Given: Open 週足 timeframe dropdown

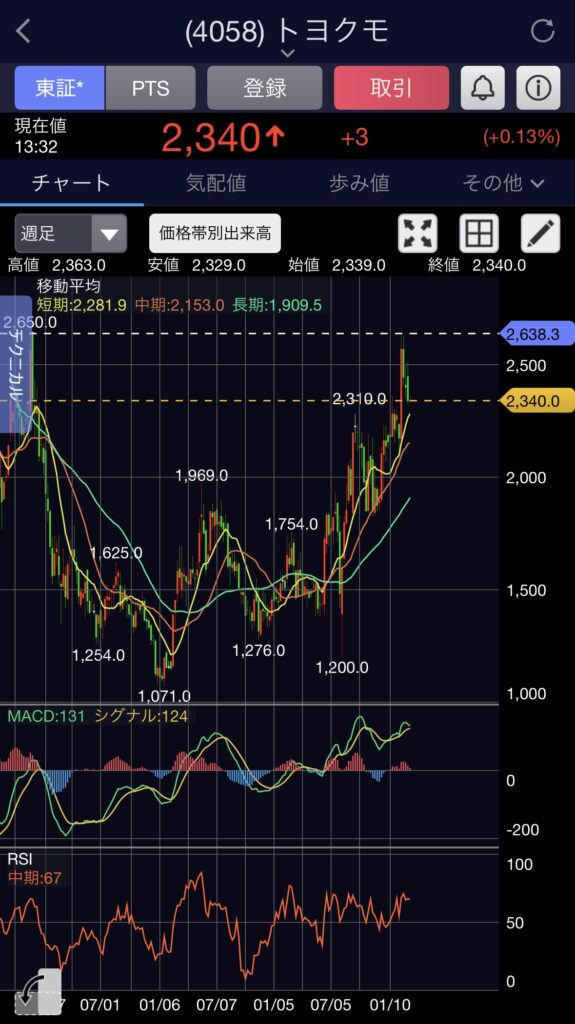Looking at the screenshot, I should point(71,233).
